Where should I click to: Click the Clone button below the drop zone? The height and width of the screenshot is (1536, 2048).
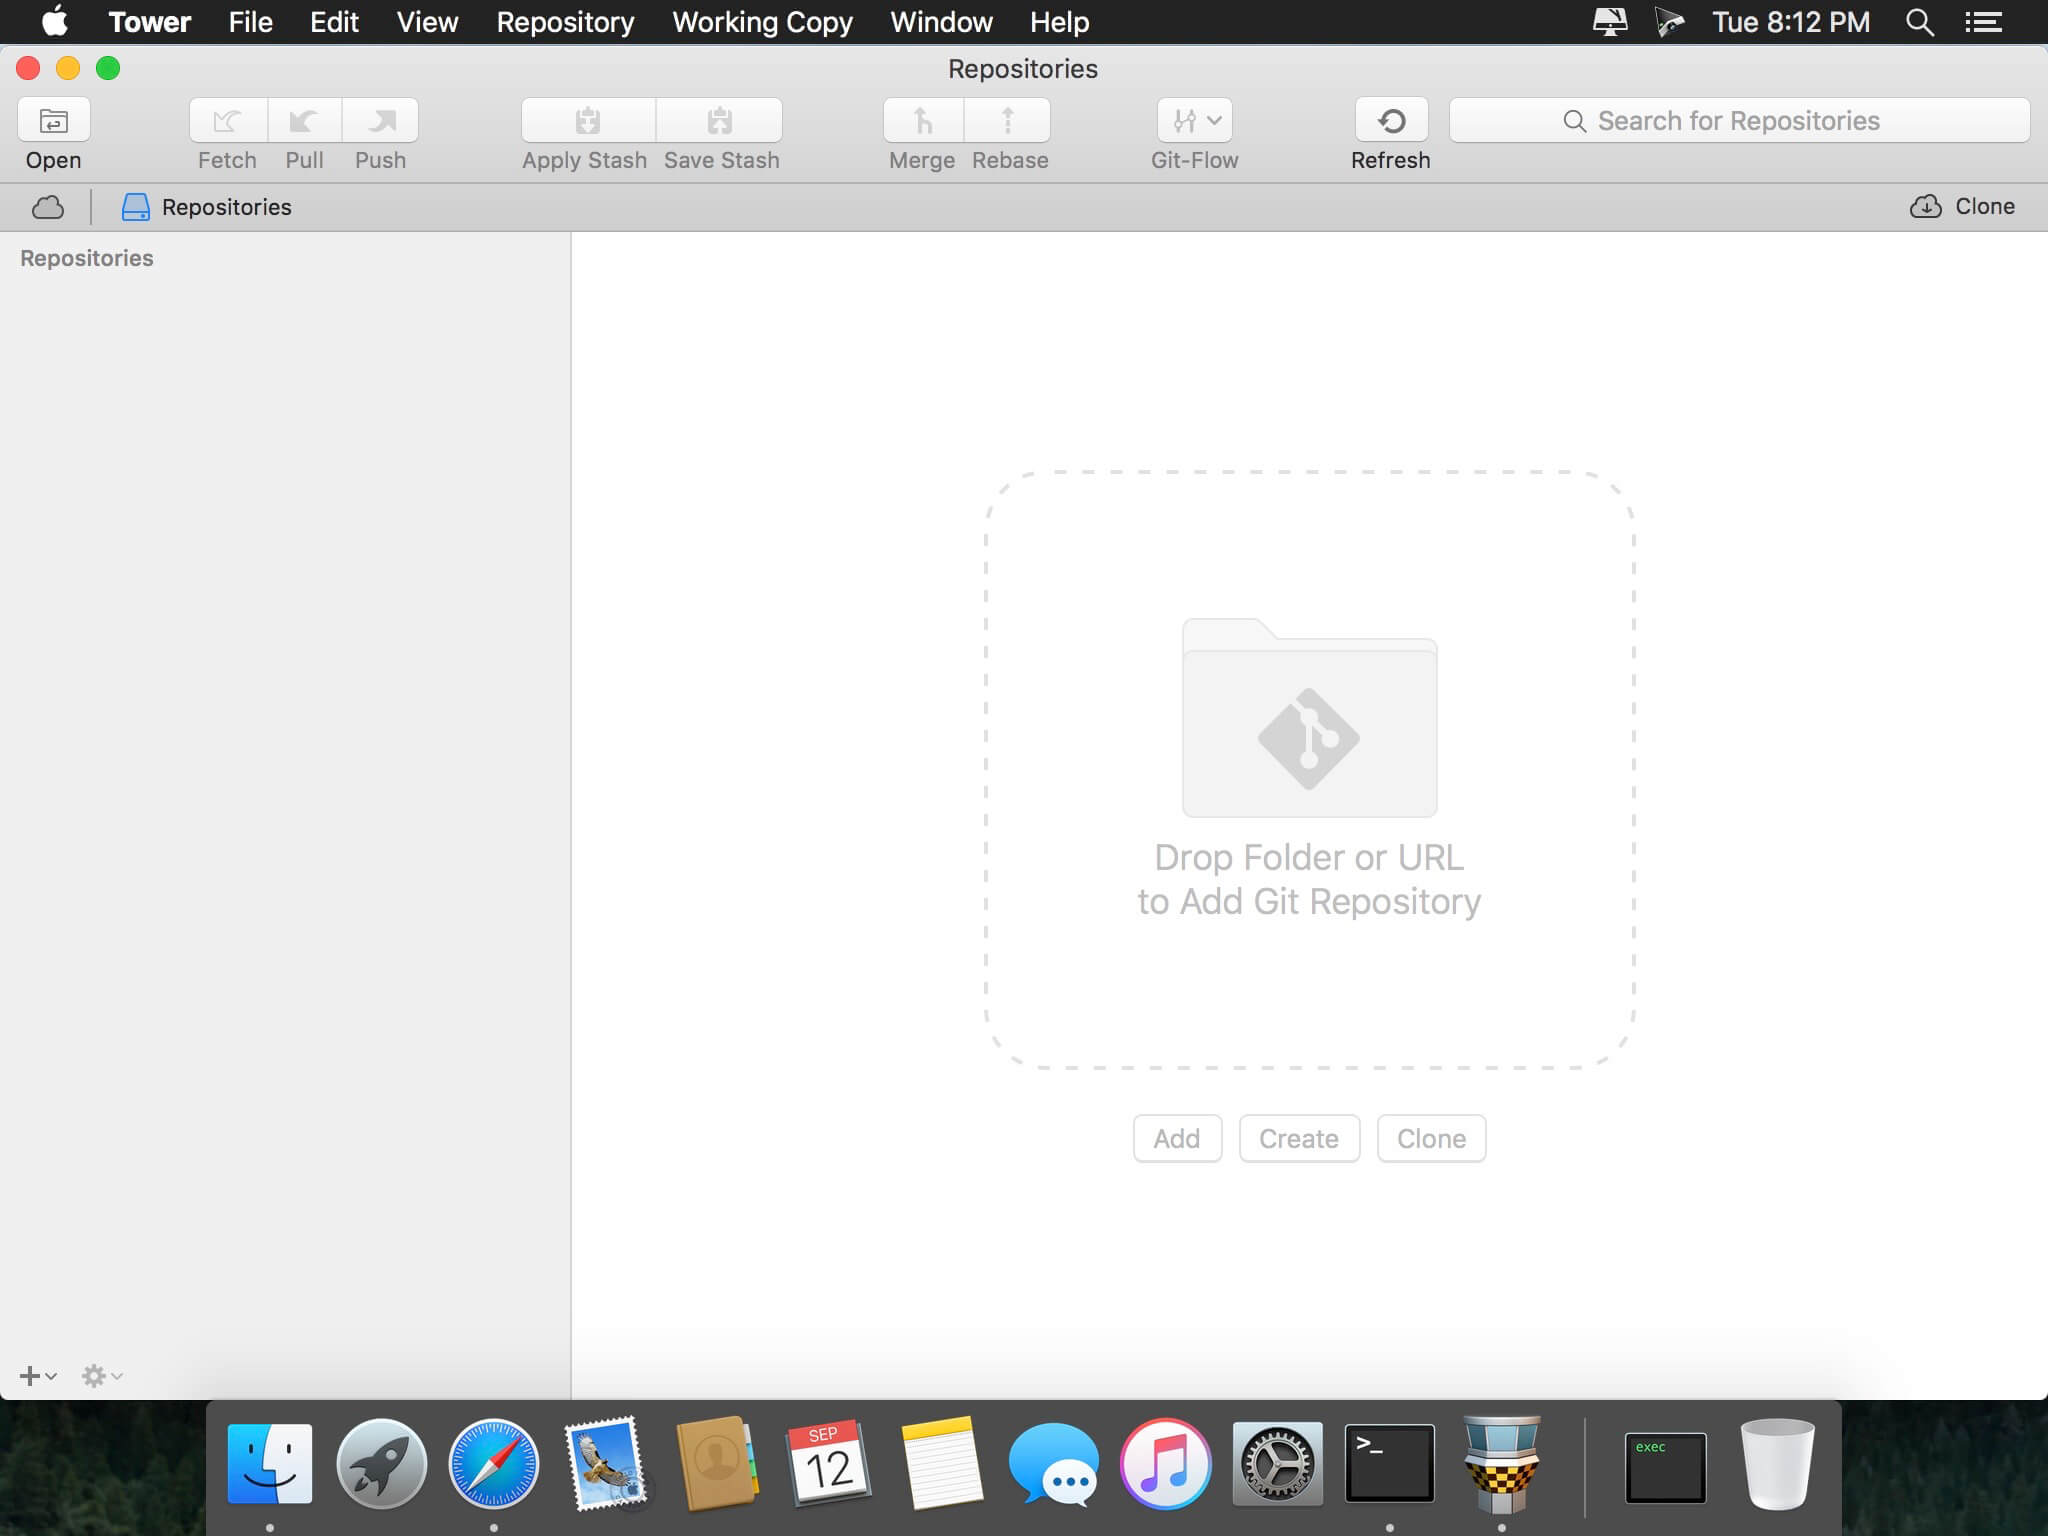pyautogui.click(x=1431, y=1138)
